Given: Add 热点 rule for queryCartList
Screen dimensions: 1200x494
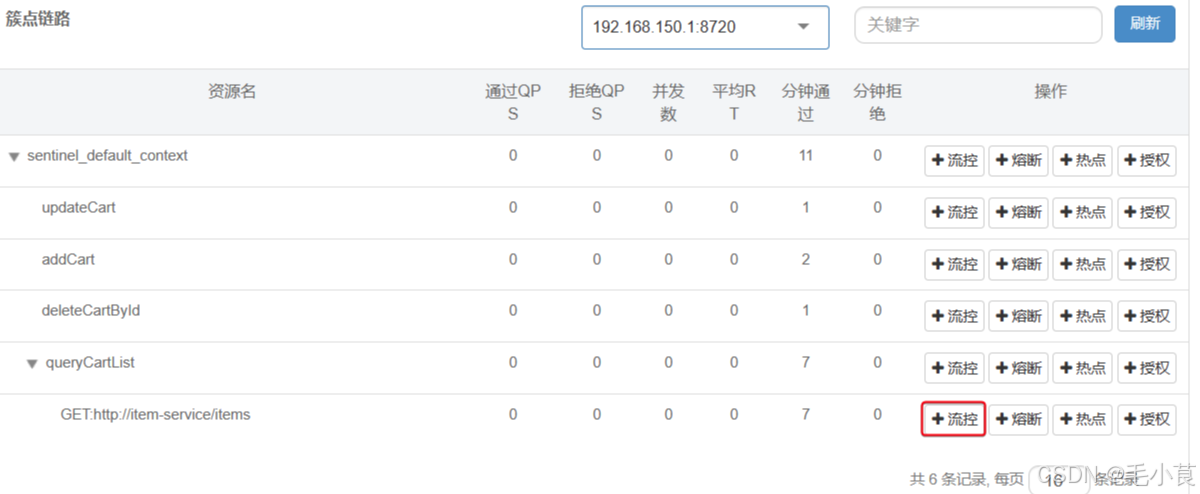Looking at the screenshot, I should (1082, 368).
